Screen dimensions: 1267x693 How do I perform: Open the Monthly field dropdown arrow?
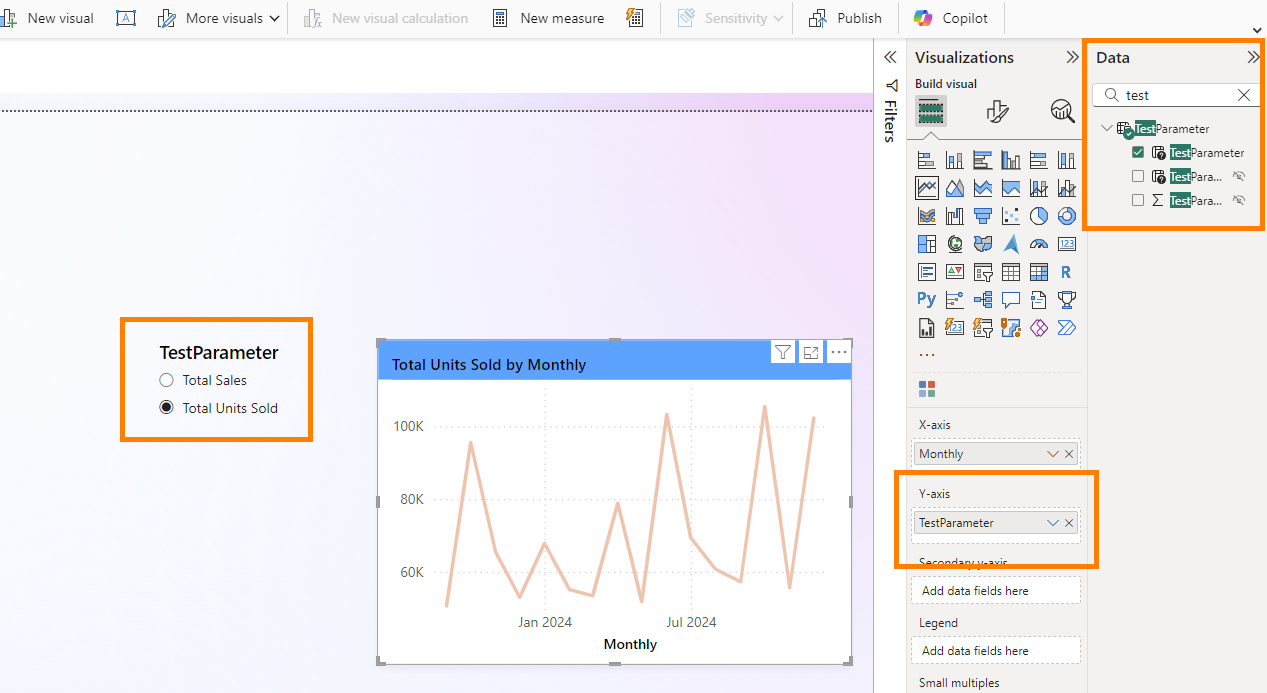pos(1052,454)
